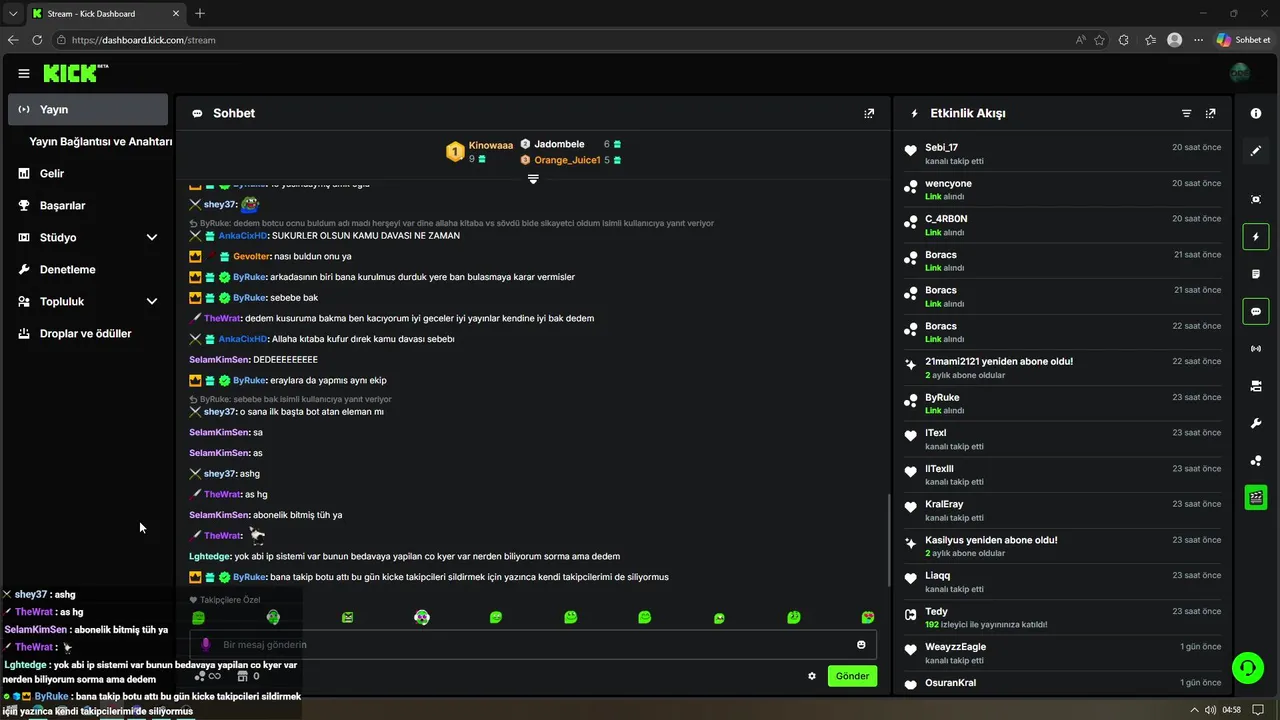This screenshot has height=720, width=1280.
Task: Click the C_4RB0N activity entry
Action: (1062, 225)
